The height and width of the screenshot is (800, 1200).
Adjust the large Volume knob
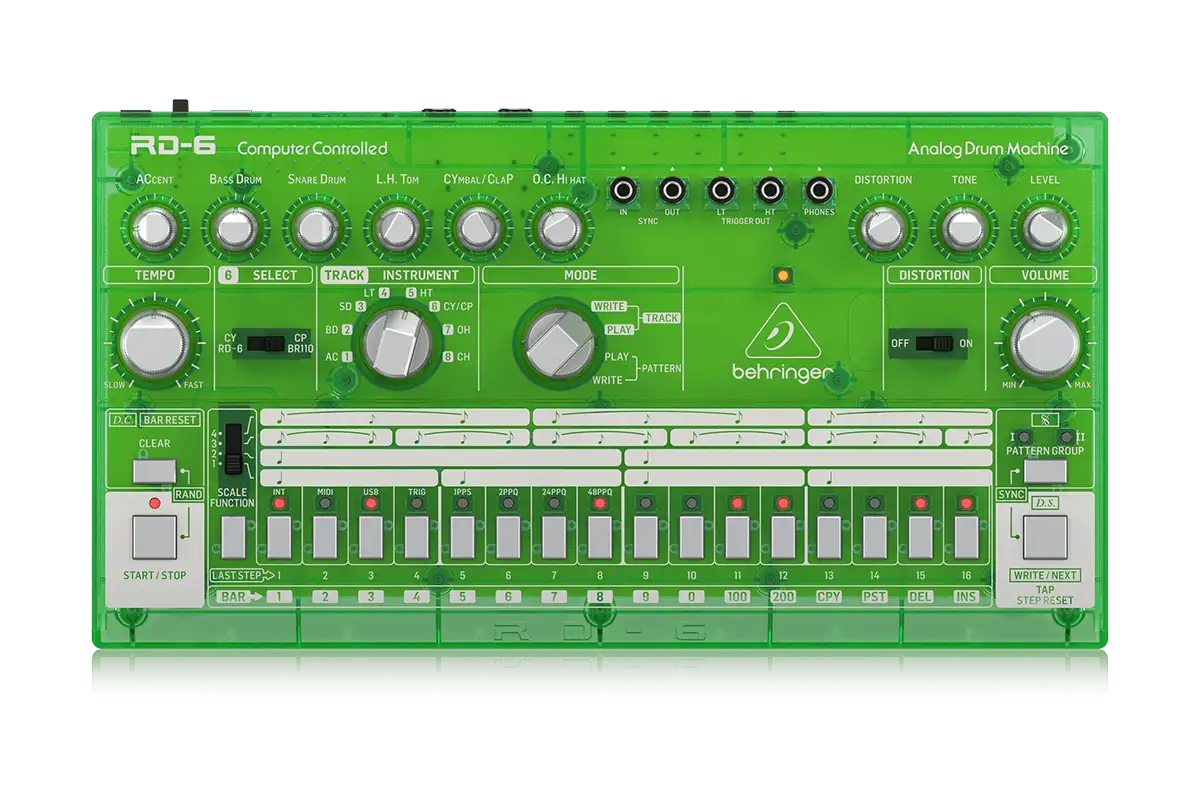1045,345
